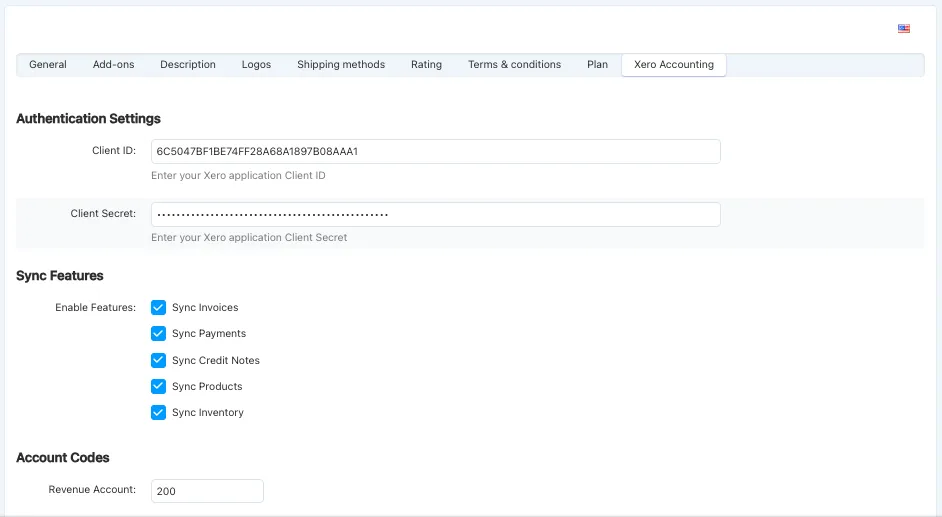Focus the Client Secret password field
This screenshot has width=942, height=517.
tap(436, 214)
